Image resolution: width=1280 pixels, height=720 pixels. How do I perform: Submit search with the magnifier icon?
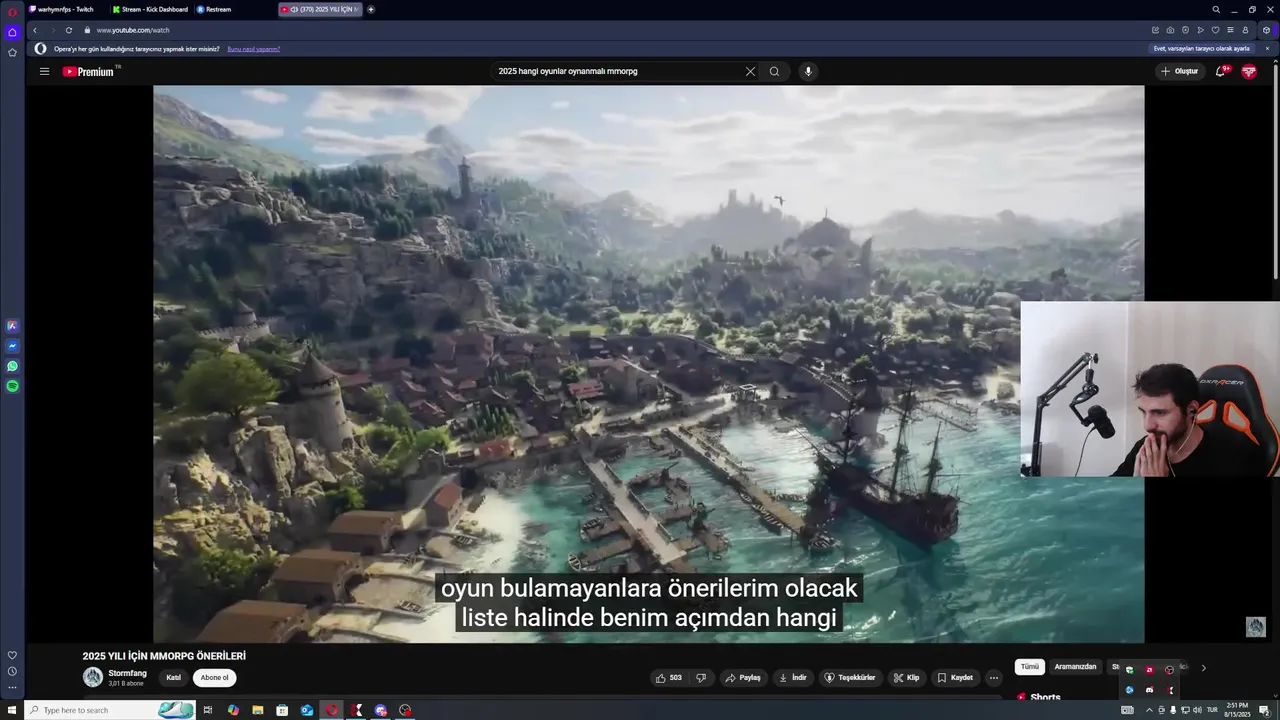tap(774, 71)
